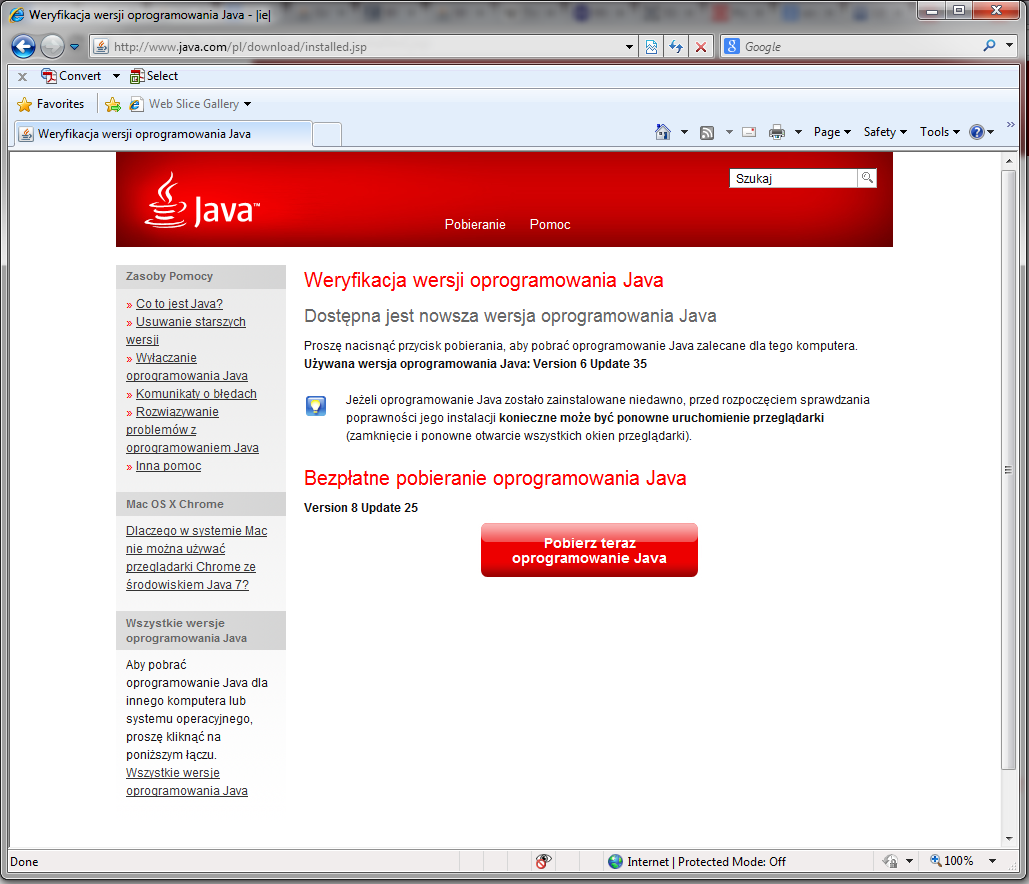This screenshot has width=1029, height=884.
Task: Open the recent pages dropdown arrow
Action: pos(74,47)
